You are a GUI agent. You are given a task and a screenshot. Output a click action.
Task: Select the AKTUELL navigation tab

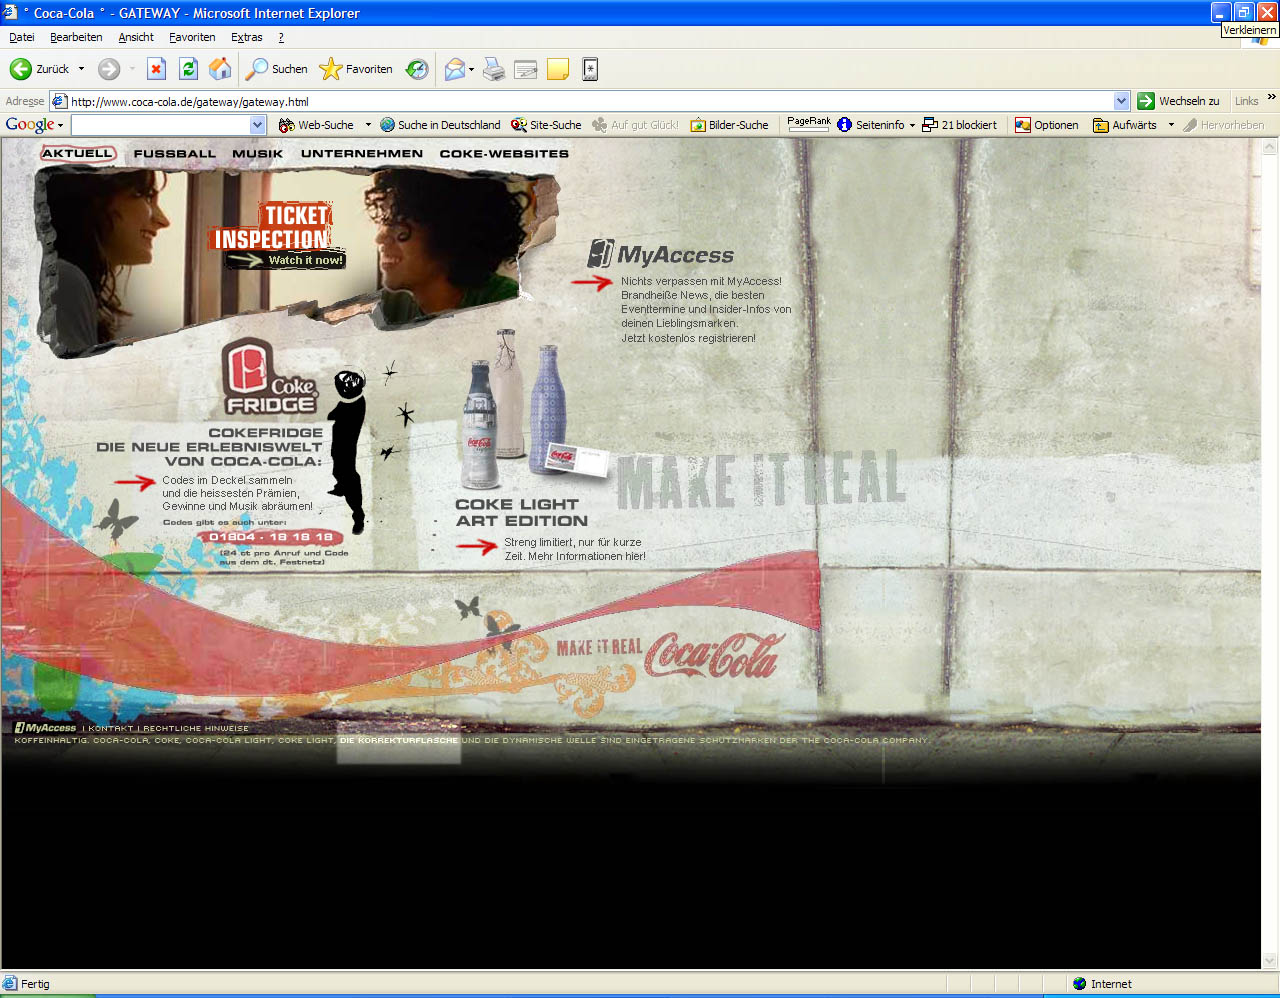pyautogui.click(x=77, y=154)
